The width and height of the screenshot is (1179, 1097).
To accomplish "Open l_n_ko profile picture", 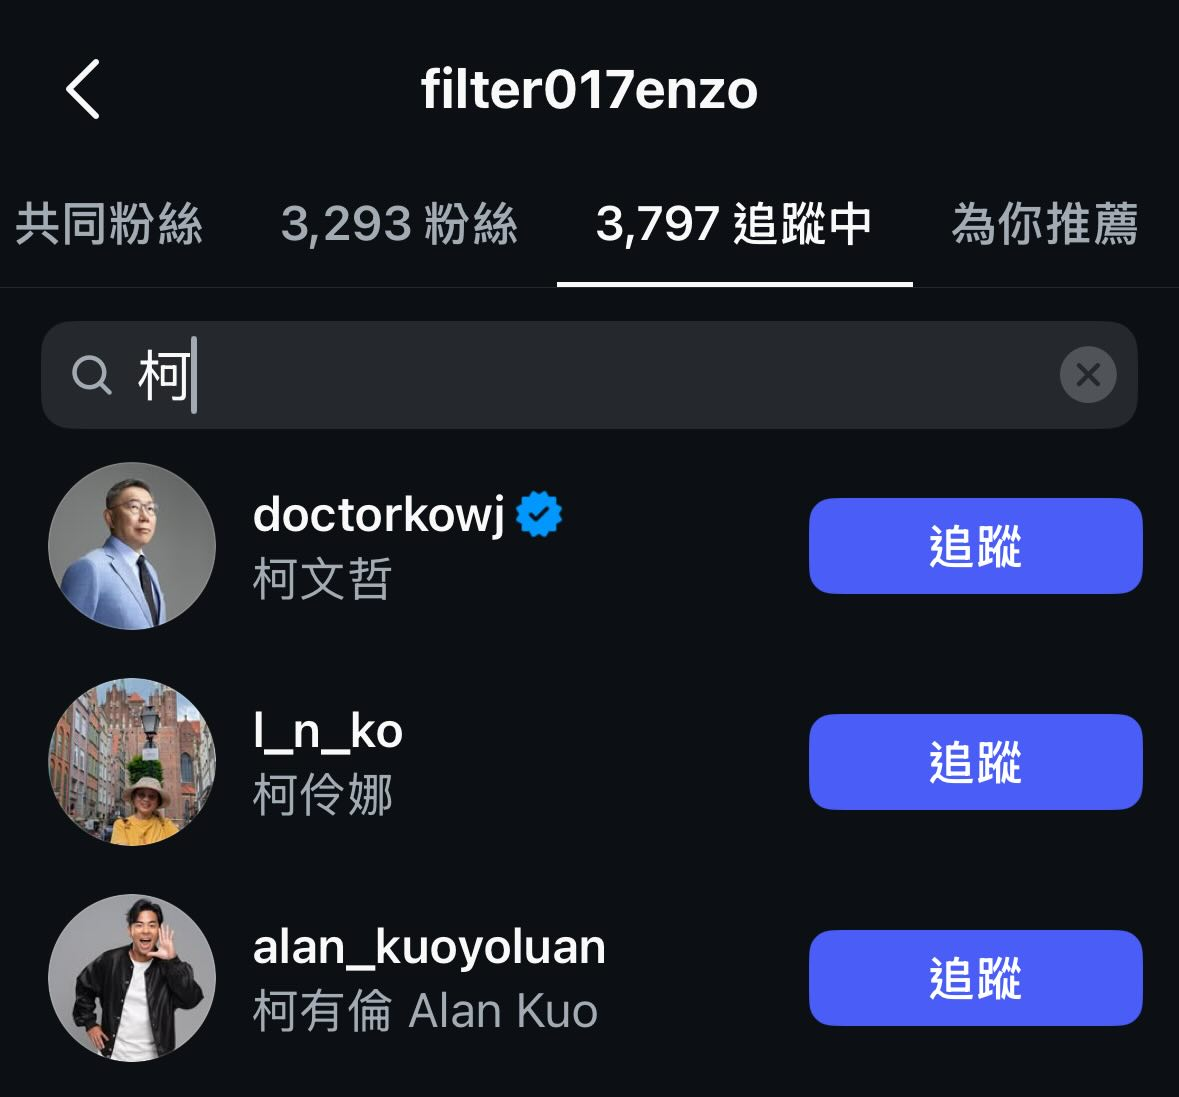I will (132, 762).
